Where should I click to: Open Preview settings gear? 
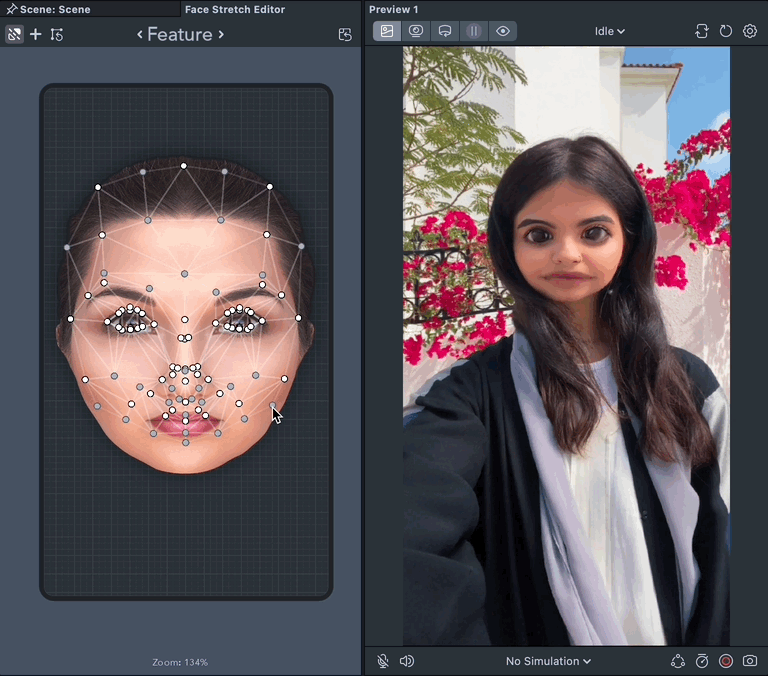click(x=750, y=31)
